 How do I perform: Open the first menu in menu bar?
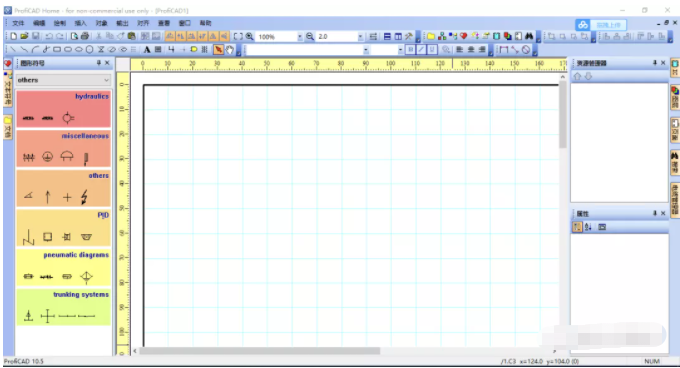(x=18, y=23)
